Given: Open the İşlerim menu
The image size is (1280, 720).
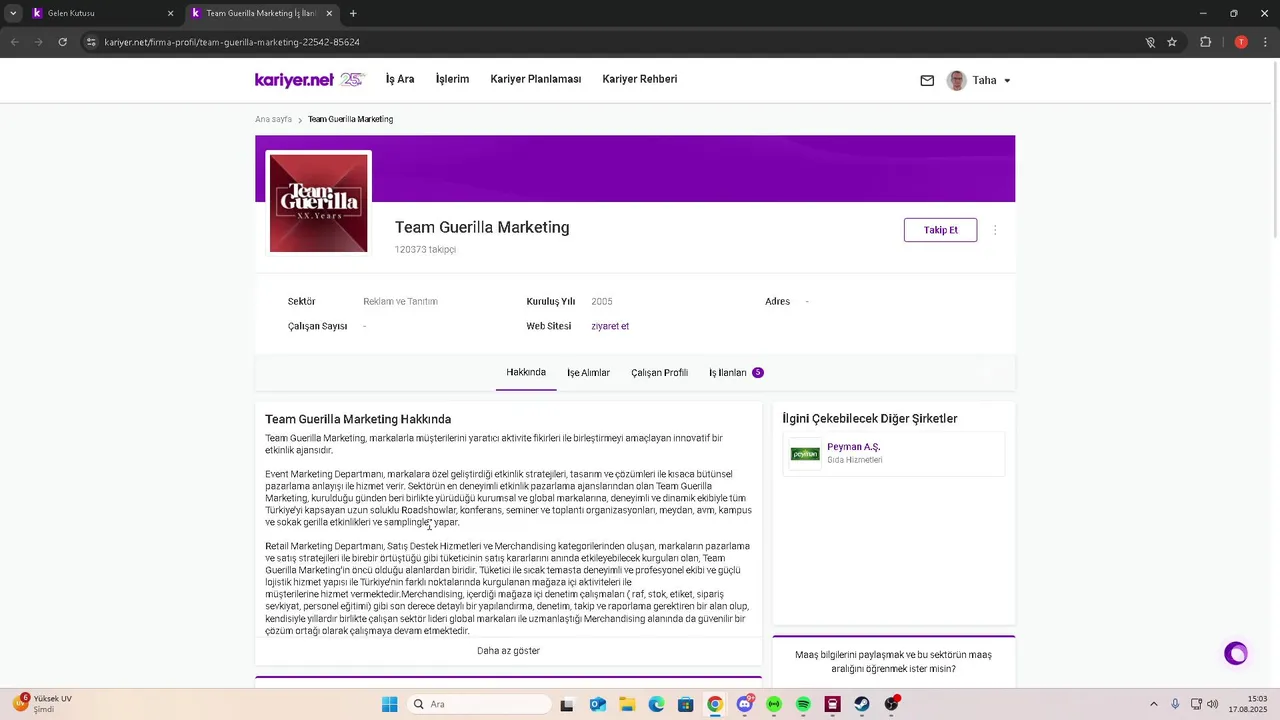Looking at the screenshot, I should click(452, 79).
